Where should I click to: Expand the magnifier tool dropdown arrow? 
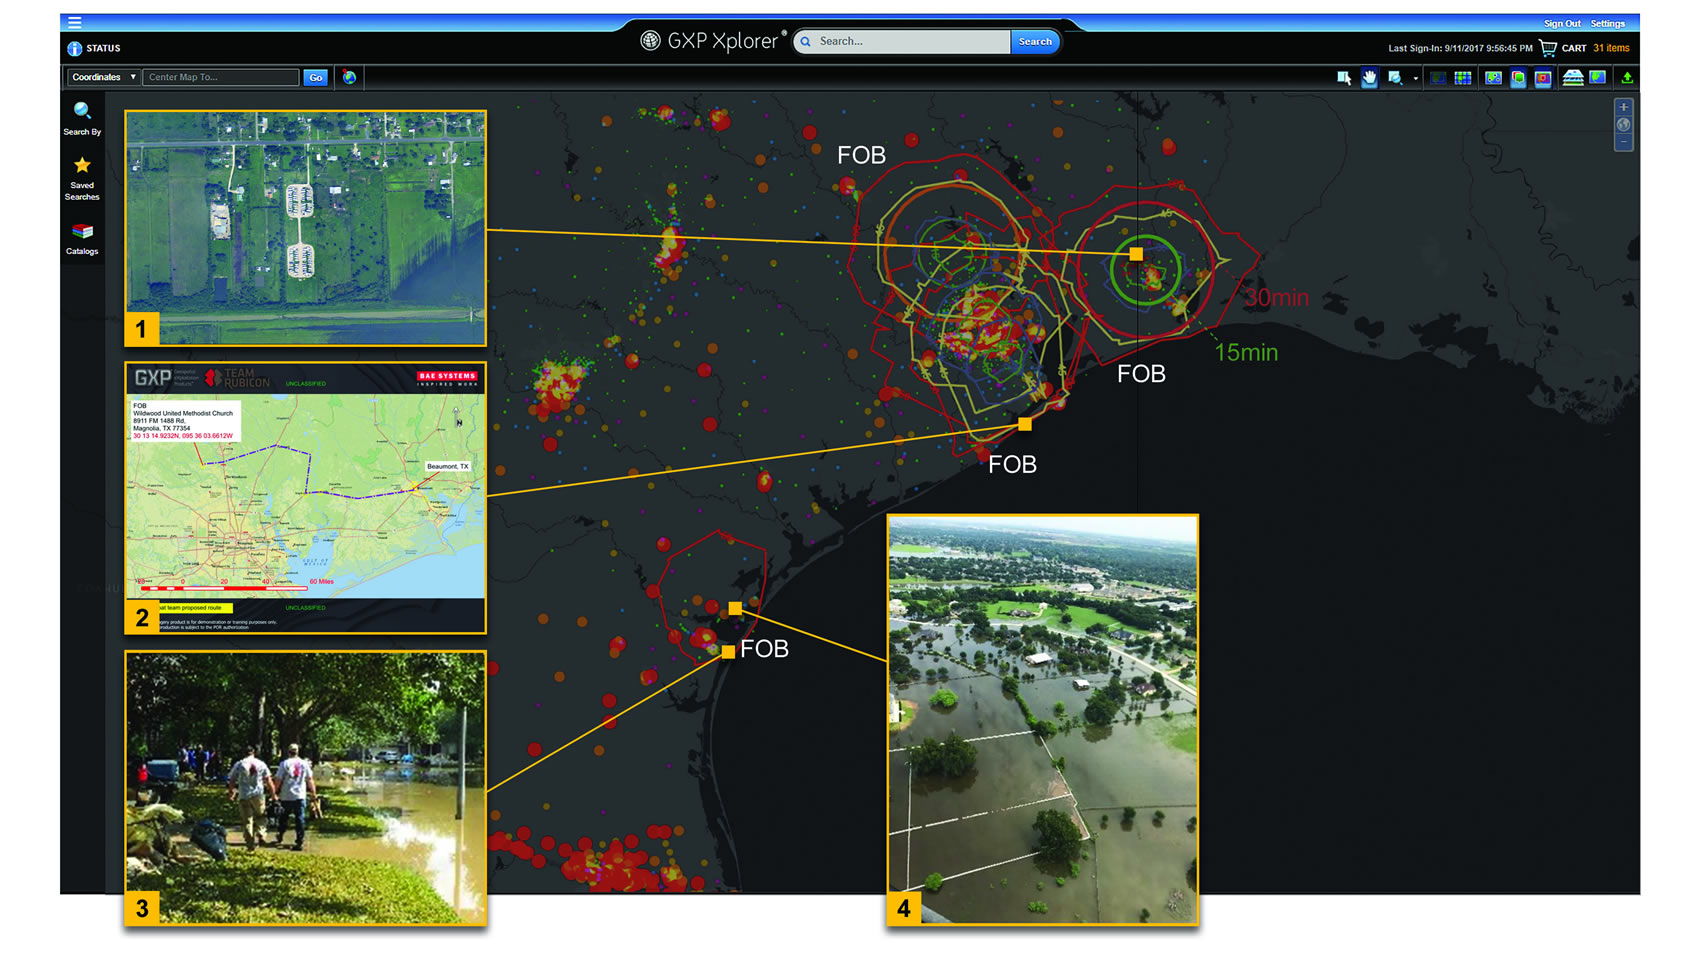tap(1415, 79)
